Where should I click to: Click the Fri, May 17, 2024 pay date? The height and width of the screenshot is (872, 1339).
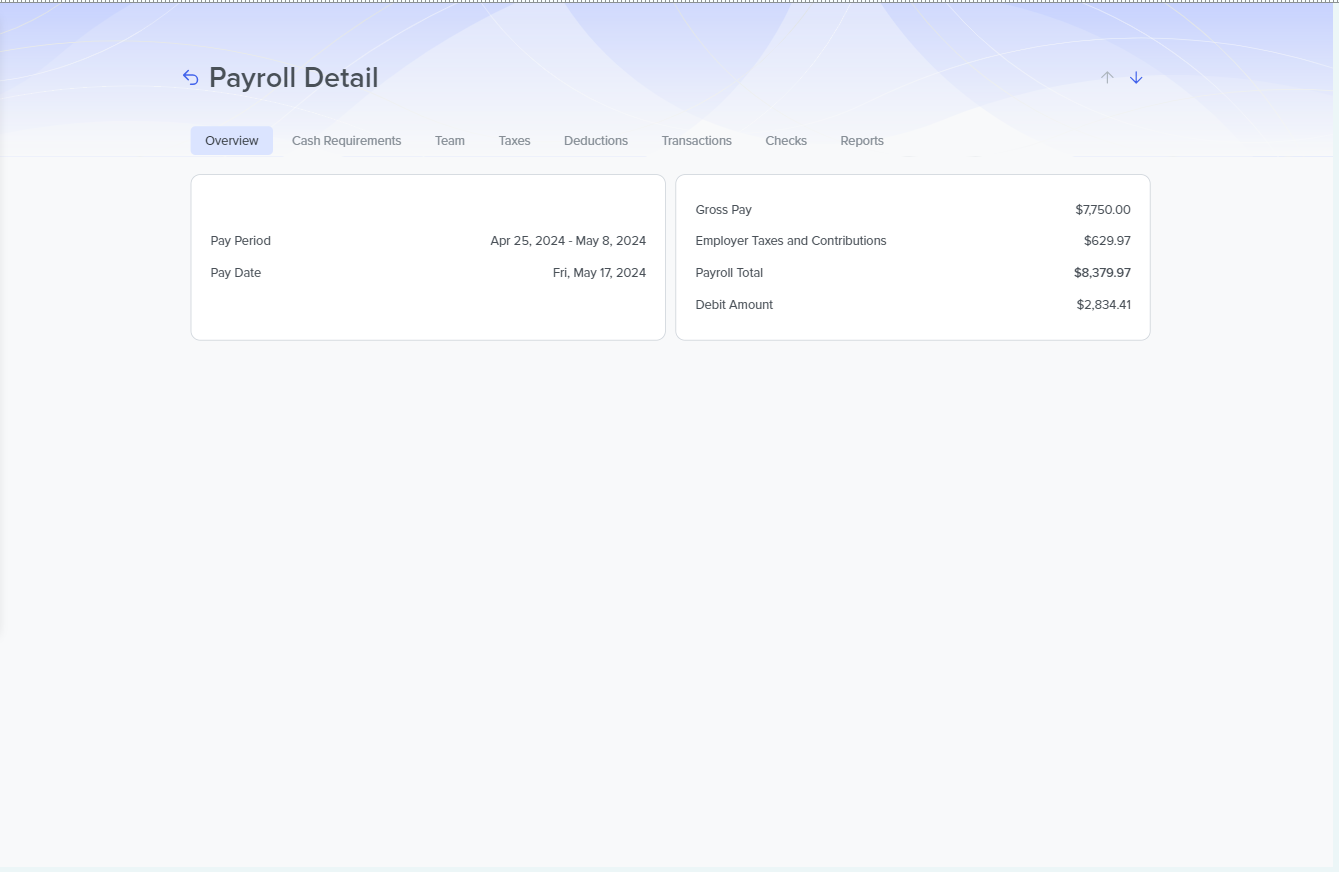[599, 273]
